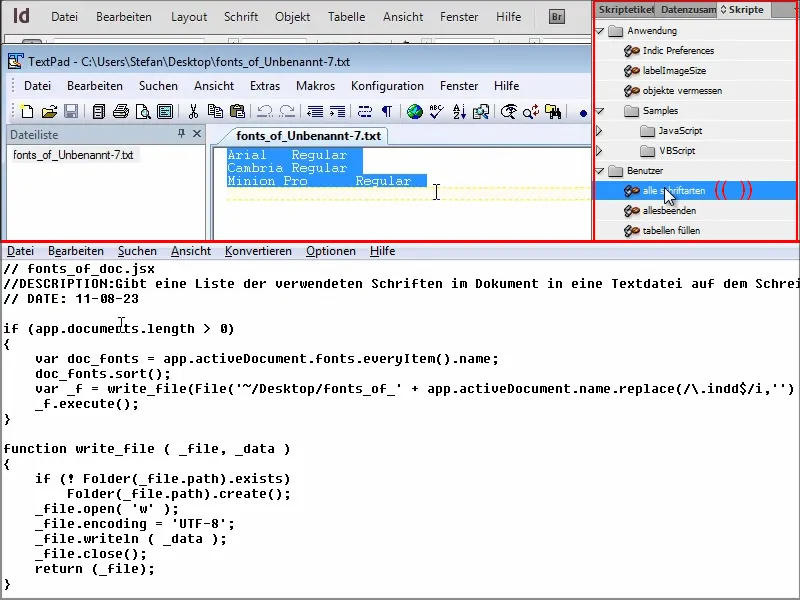
Task: Click the increase indent icon
Action: click(x=337, y=111)
